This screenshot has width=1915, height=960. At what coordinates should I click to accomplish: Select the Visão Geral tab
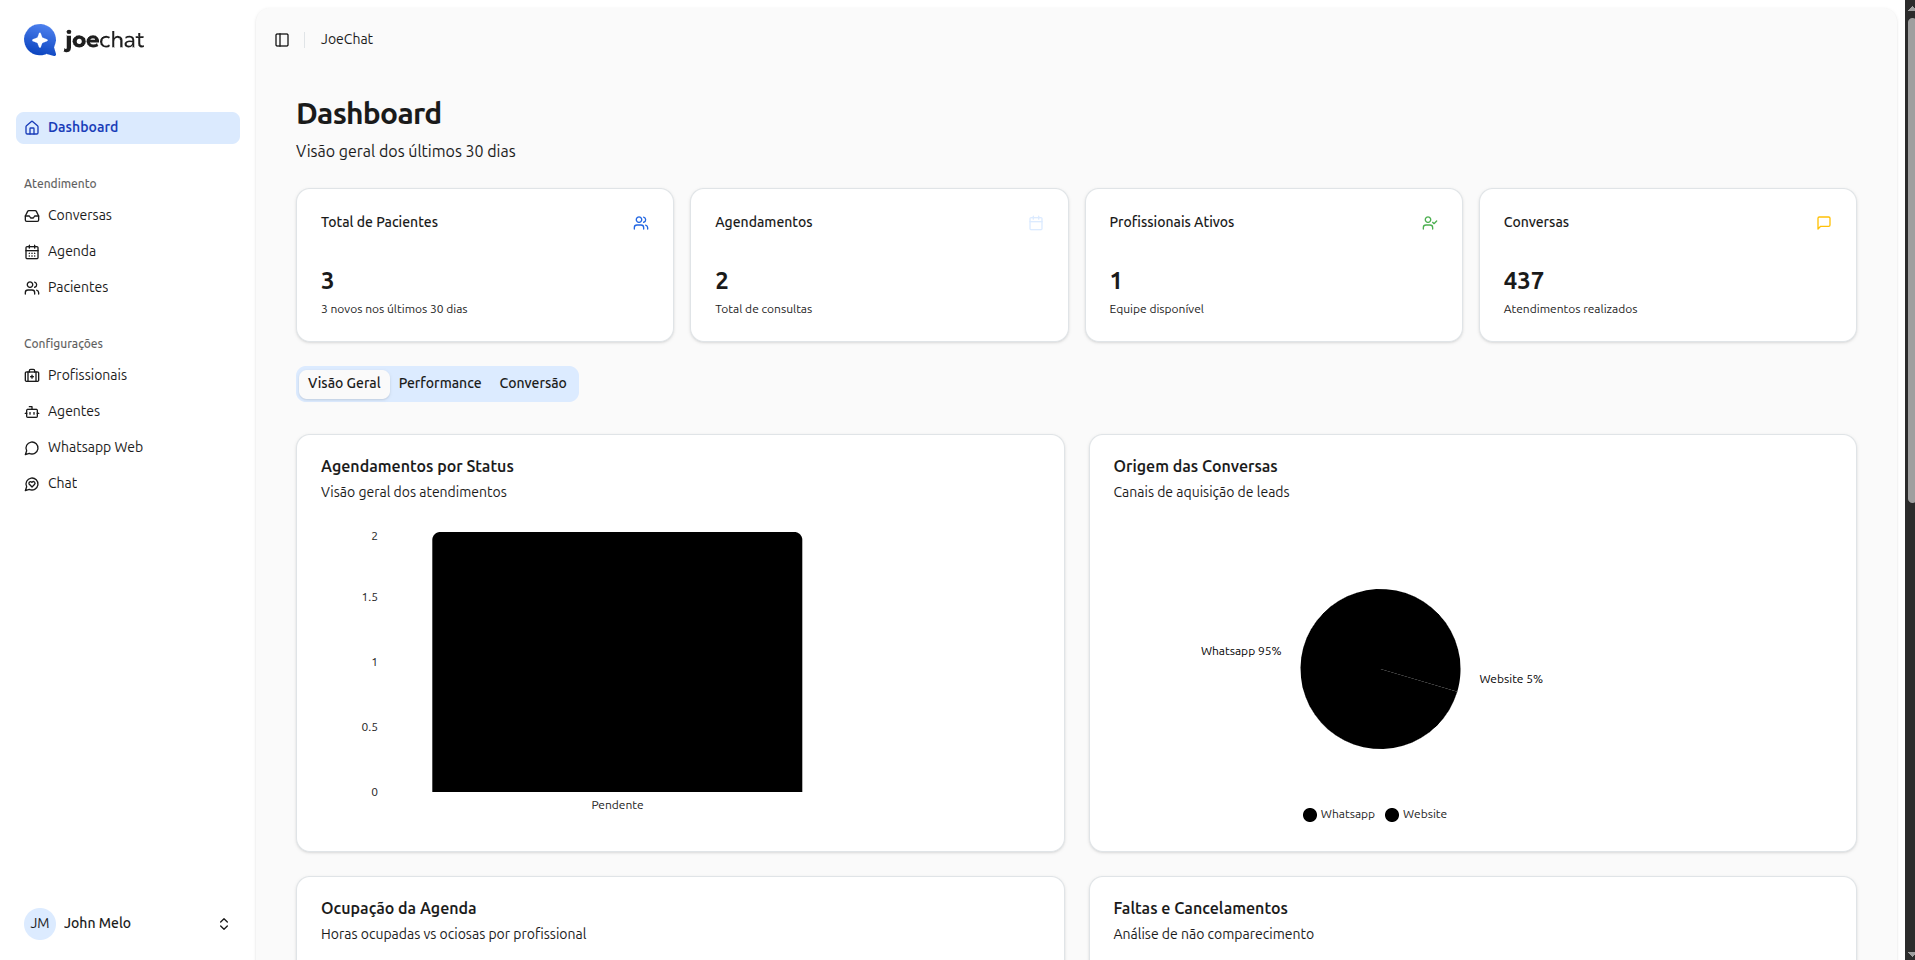[344, 383]
